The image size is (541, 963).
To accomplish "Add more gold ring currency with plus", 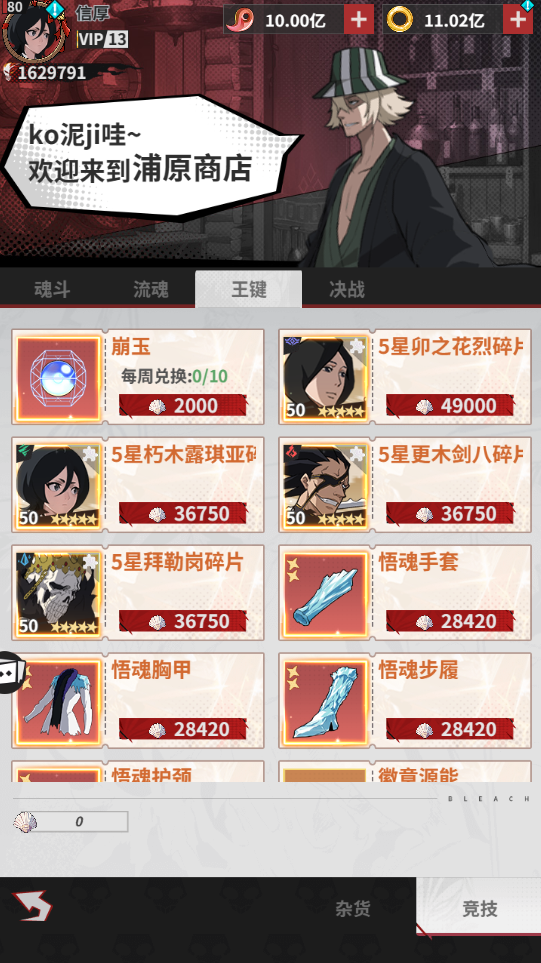I will click(518, 20).
